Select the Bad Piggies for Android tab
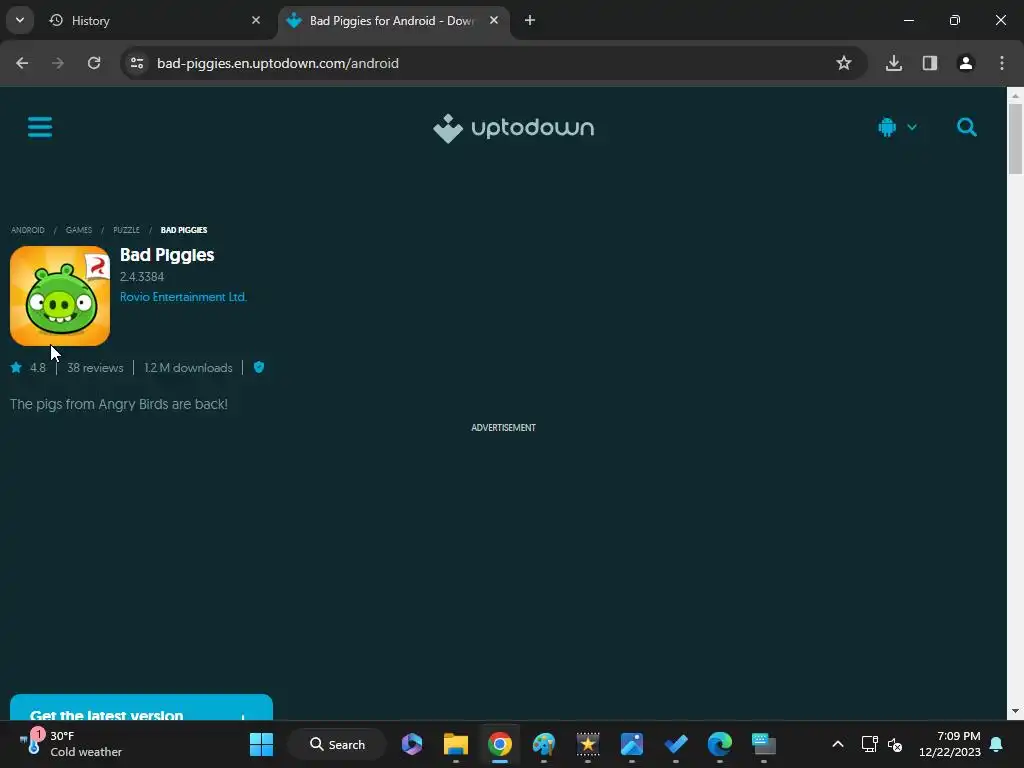Viewport: 1024px width, 768px height. click(x=392, y=21)
